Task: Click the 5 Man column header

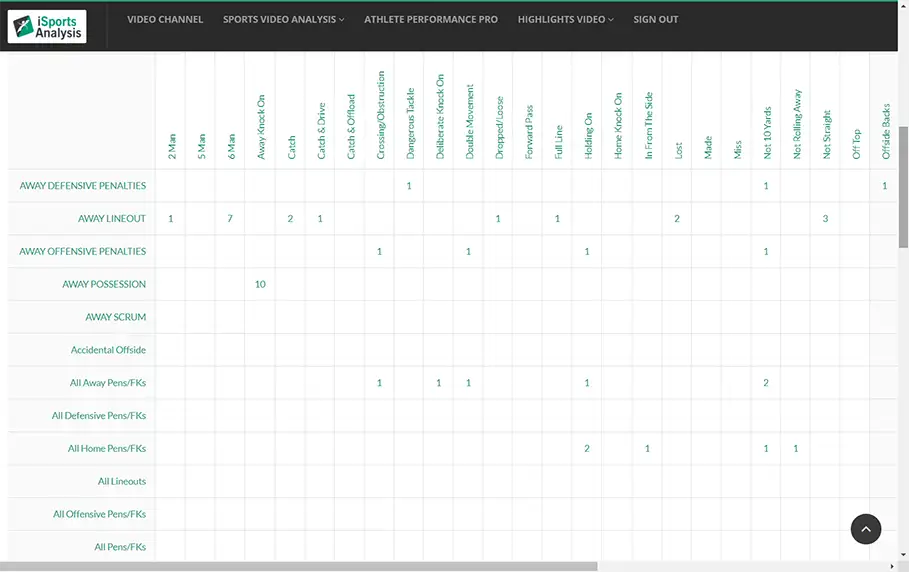Action: click(201, 147)
